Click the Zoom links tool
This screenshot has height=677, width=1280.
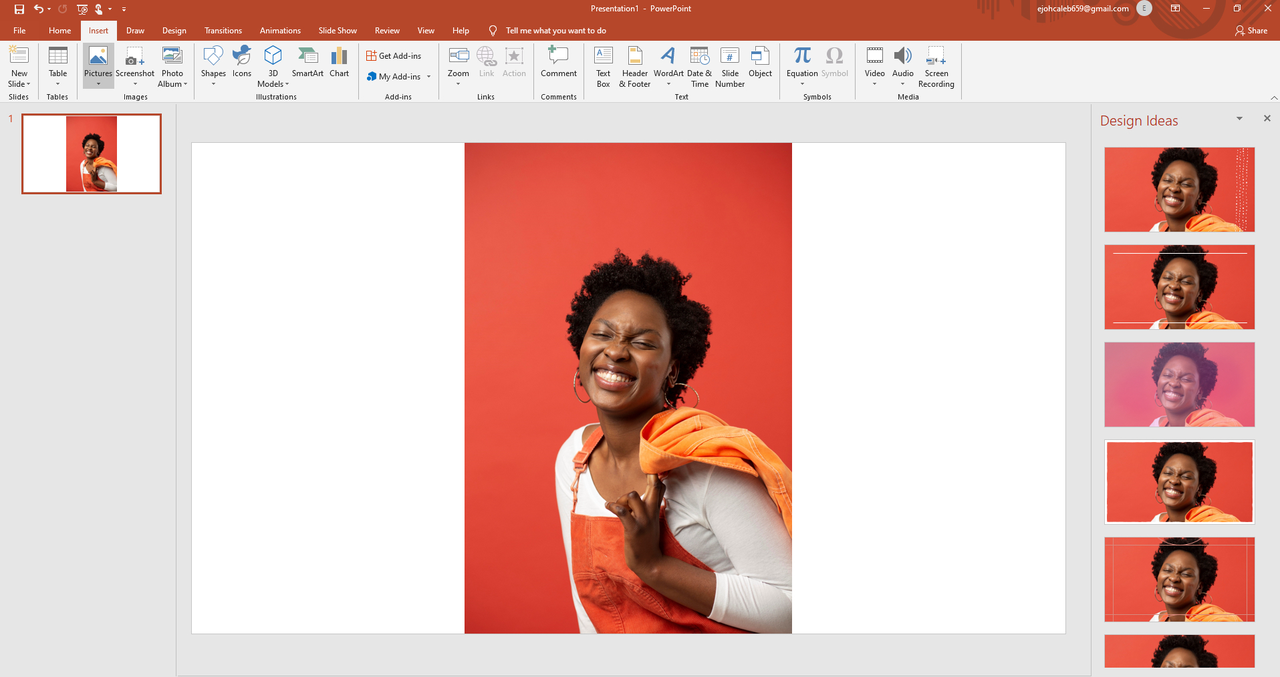click(458, 67)
